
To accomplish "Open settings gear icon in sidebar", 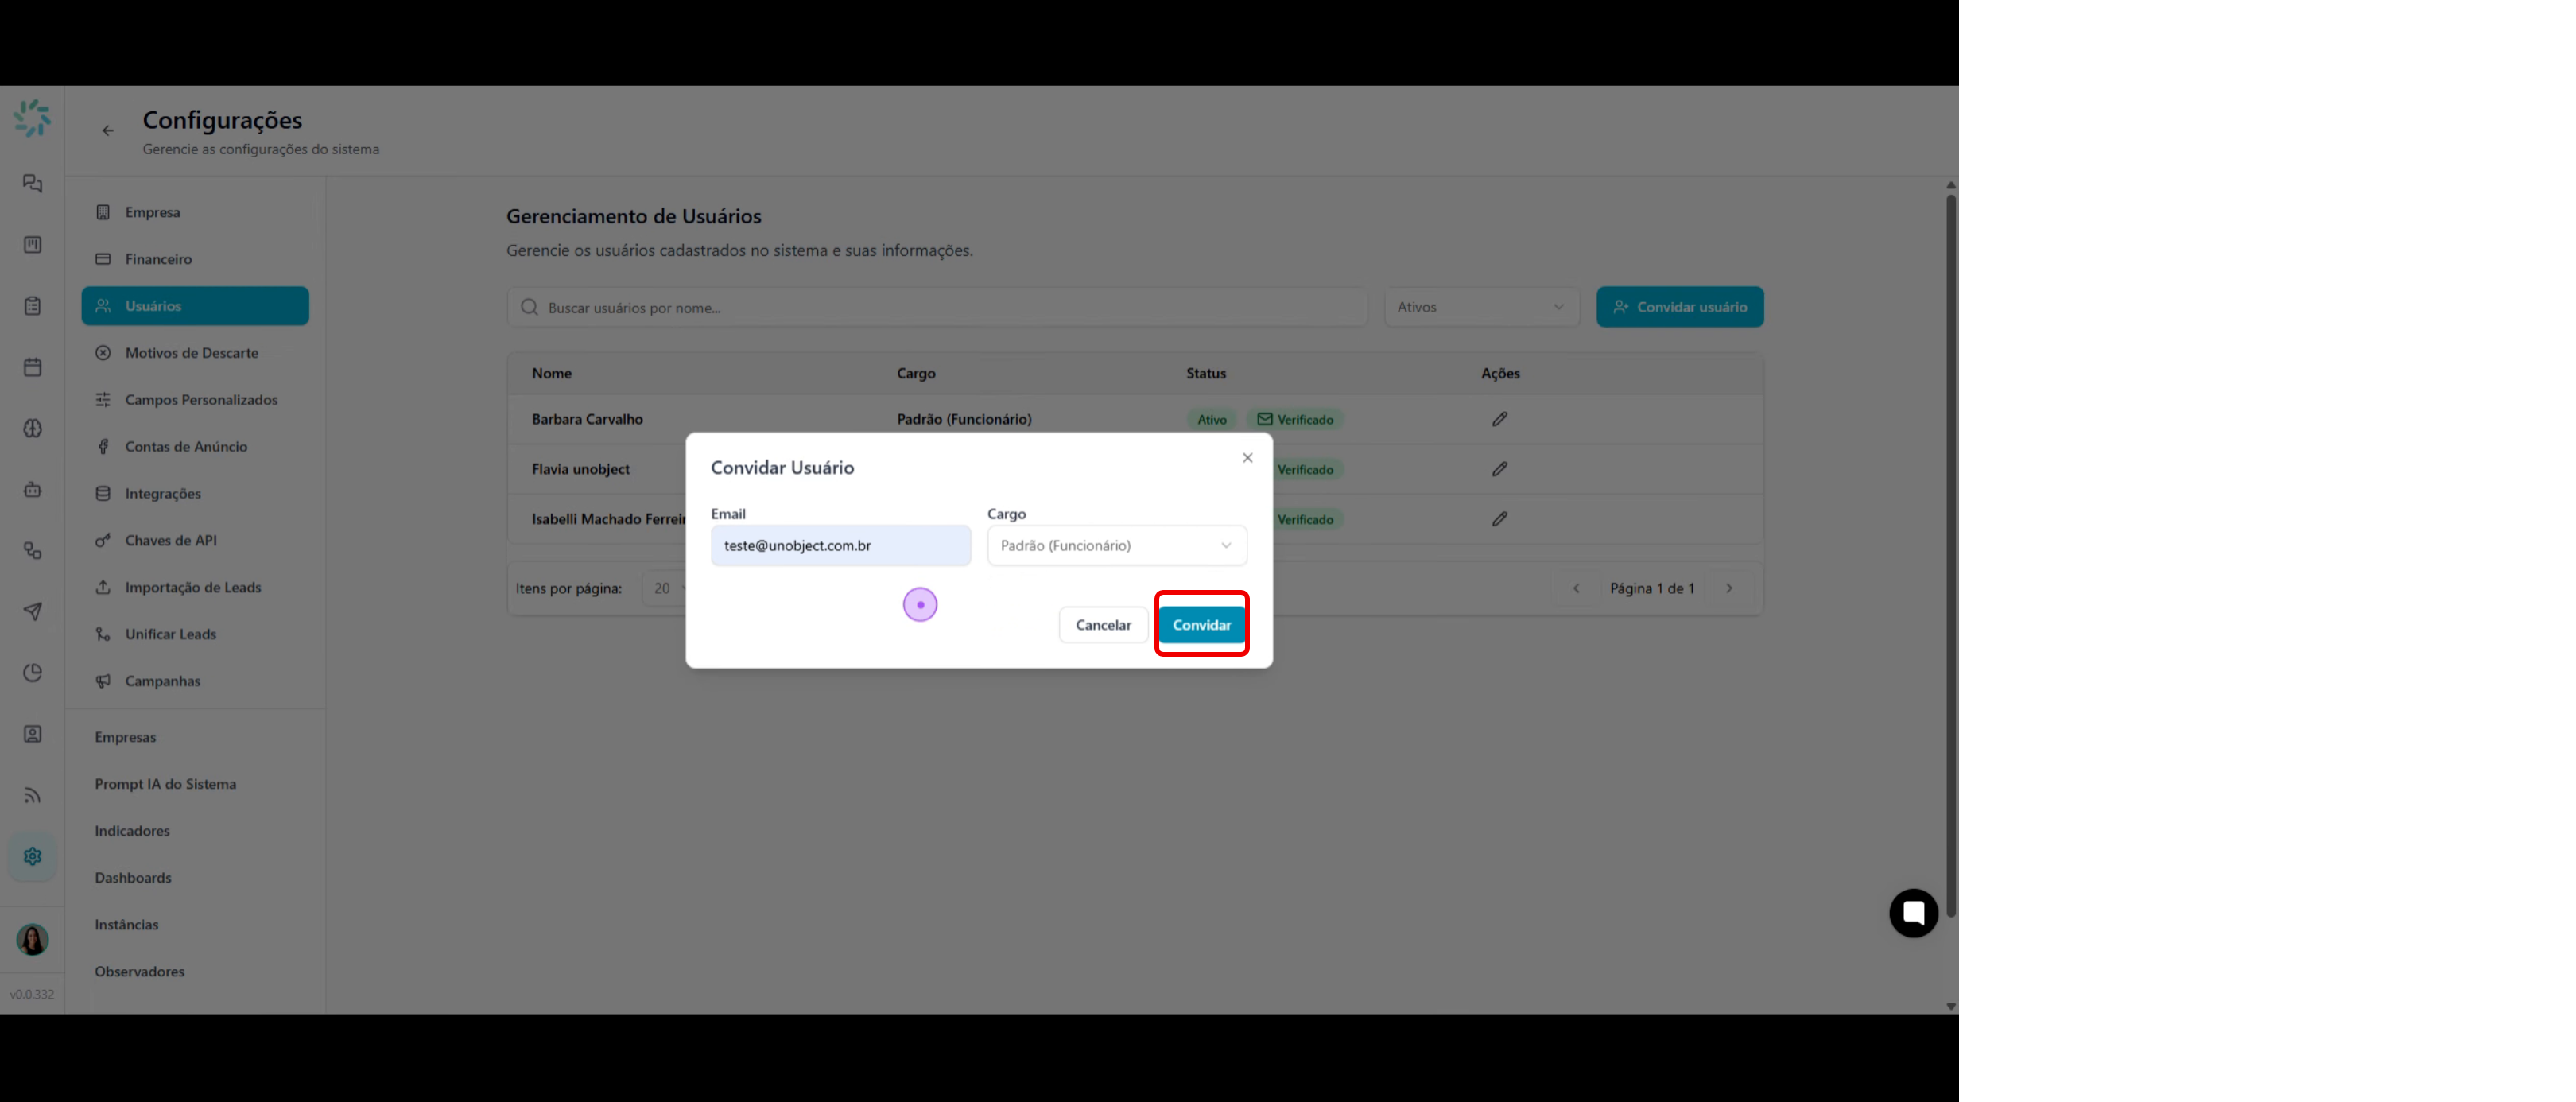I will click(x=32, y=856).
